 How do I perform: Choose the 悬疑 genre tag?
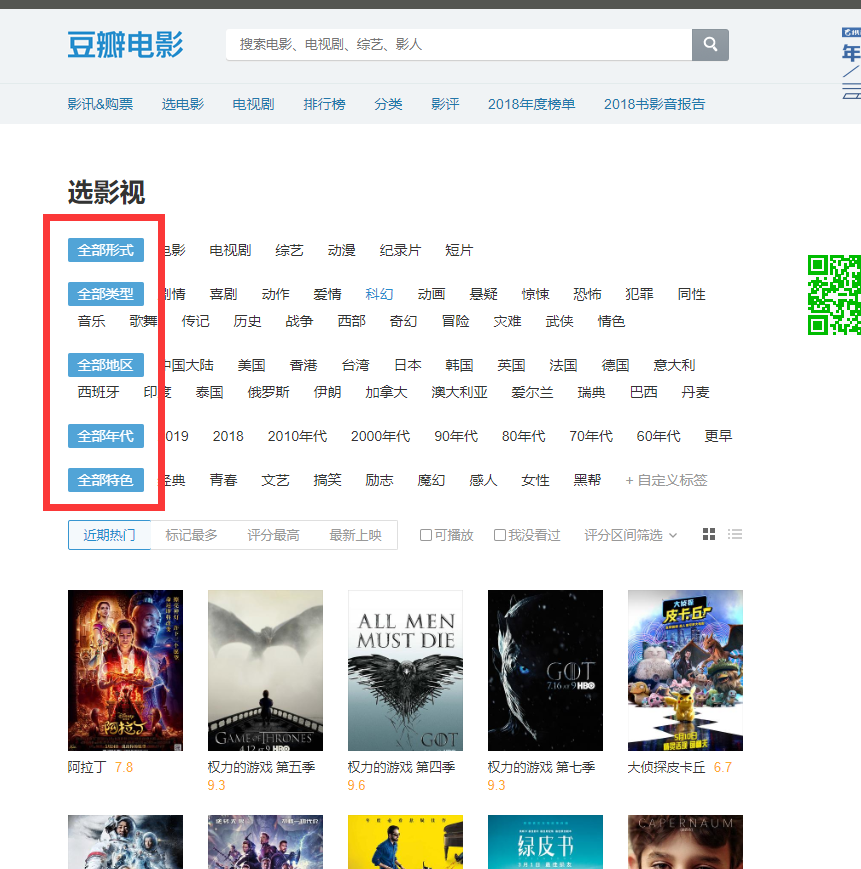coord(484,294)
